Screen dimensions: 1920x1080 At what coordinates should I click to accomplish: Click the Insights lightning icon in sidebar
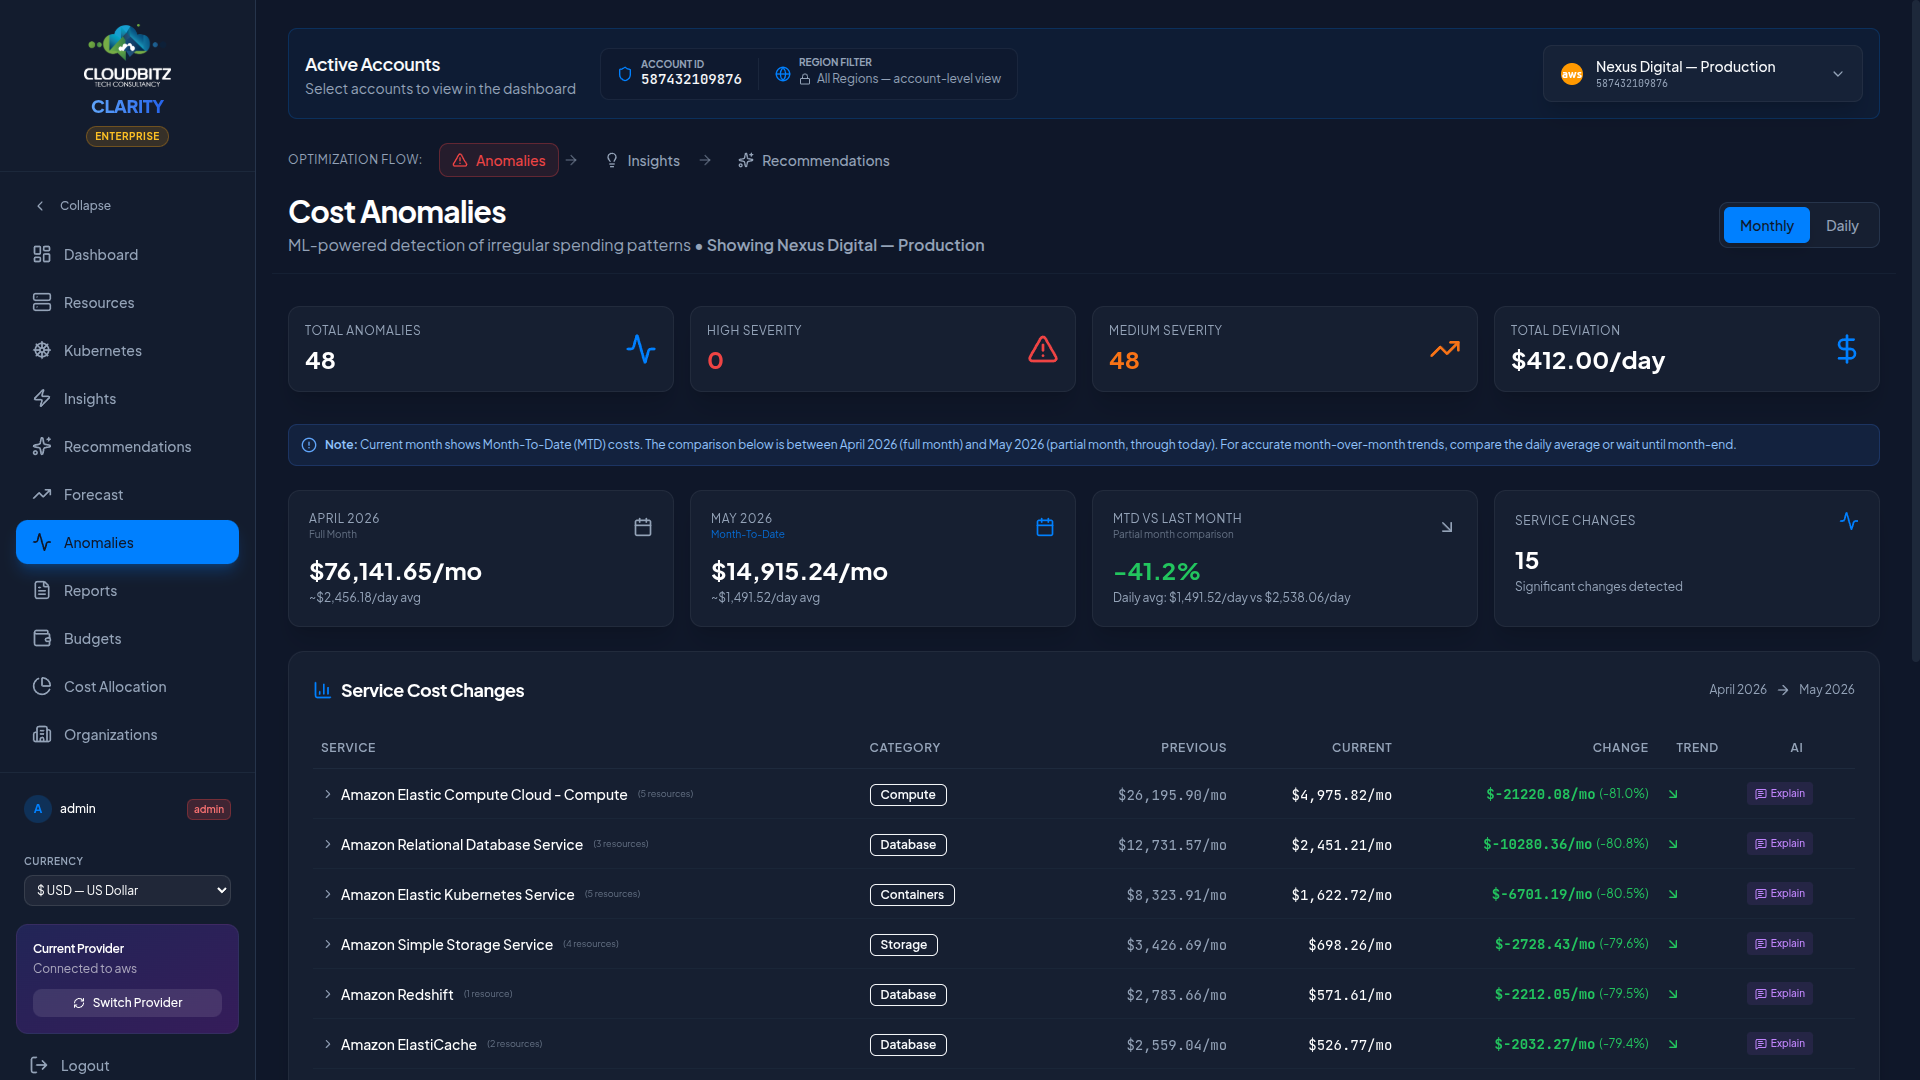pos(42,399)
